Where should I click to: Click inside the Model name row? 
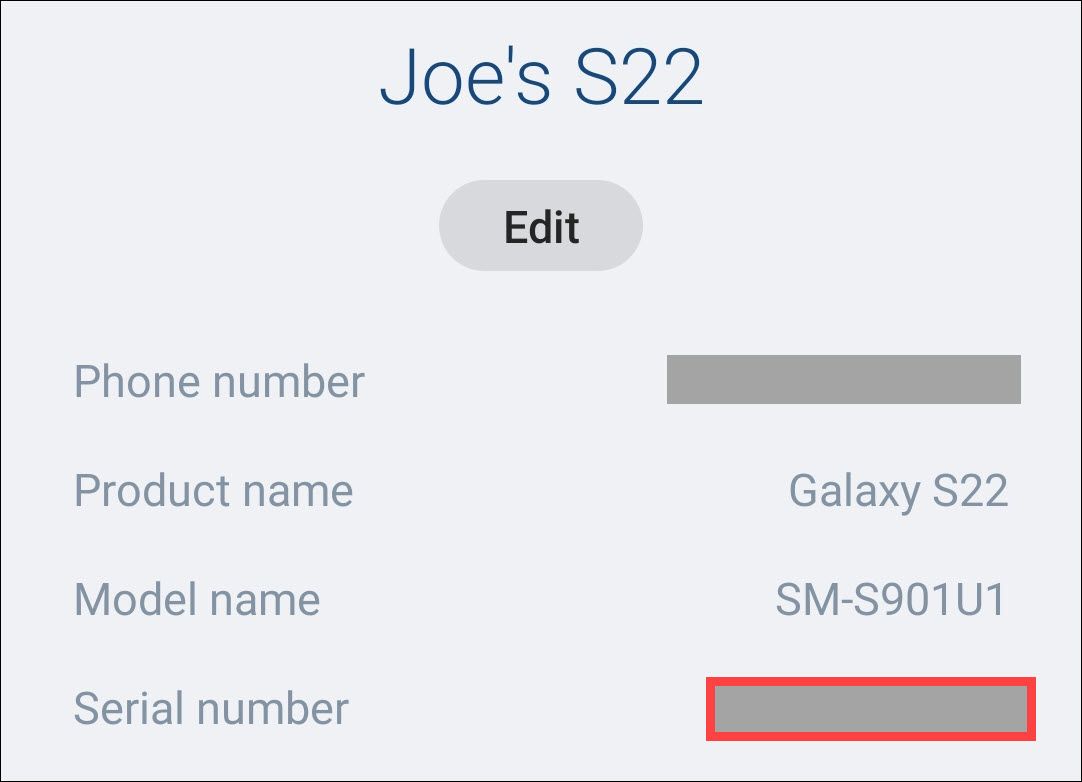(540, 599)
